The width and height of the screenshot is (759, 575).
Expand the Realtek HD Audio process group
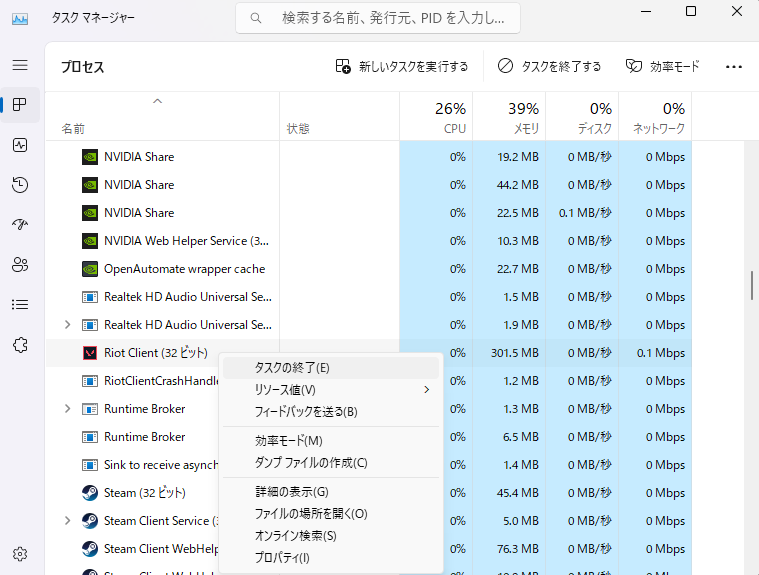67,325
